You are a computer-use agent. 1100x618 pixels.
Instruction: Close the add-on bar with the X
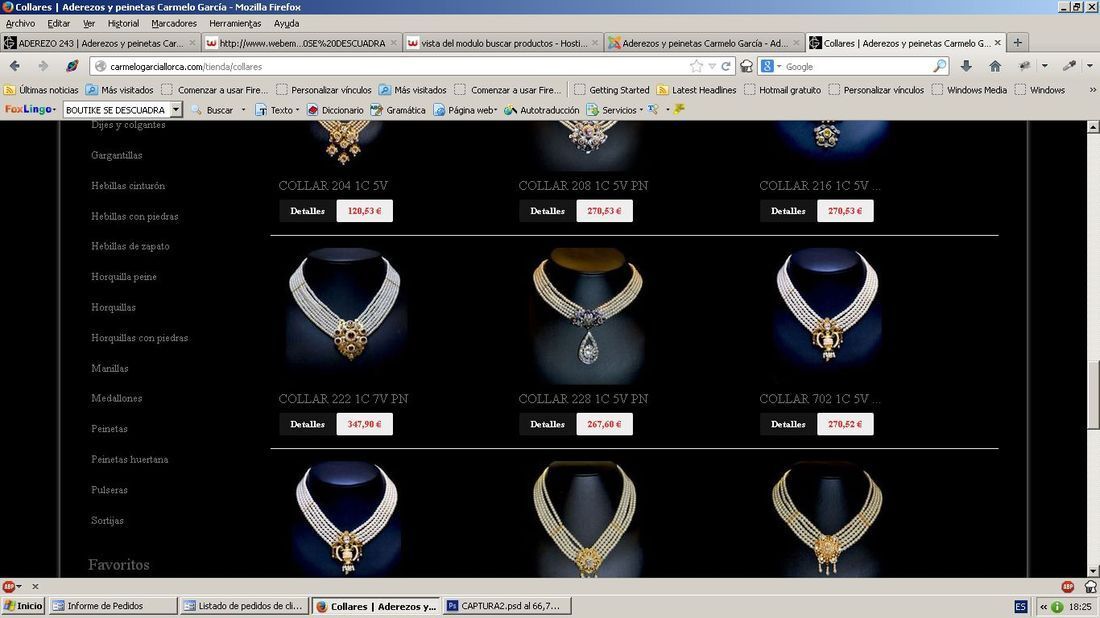click(x=35, y=586)
